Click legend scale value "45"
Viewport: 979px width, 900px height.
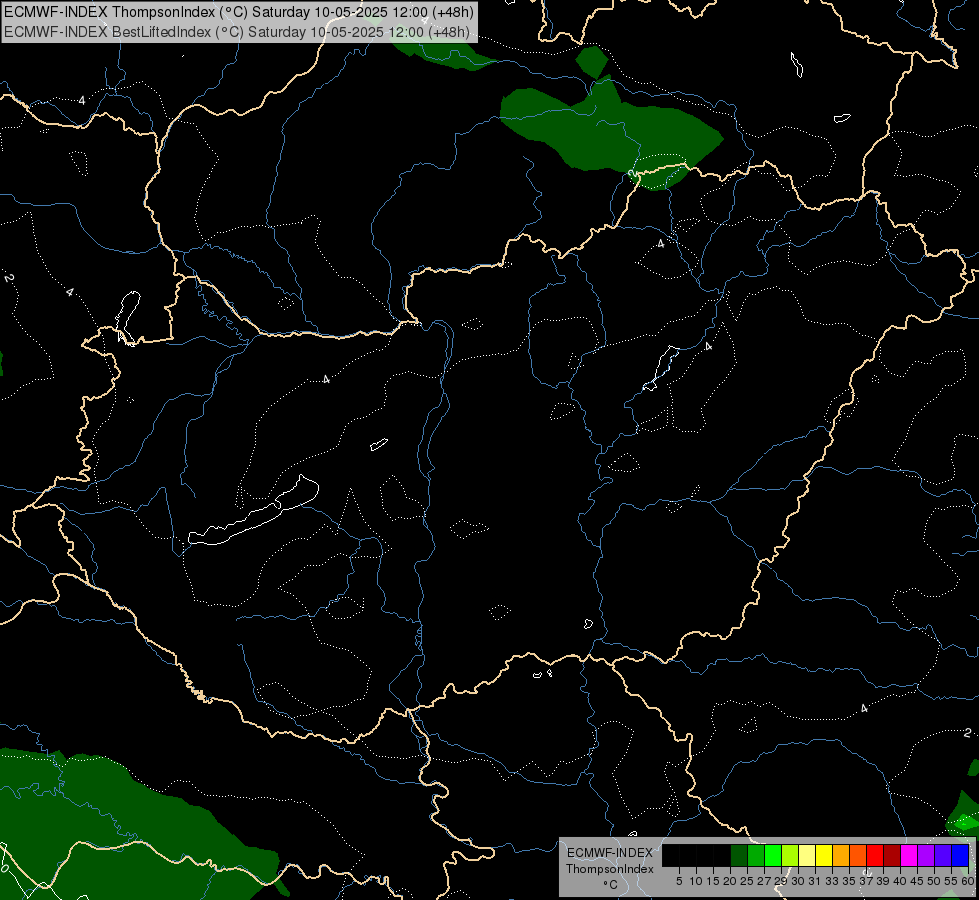point(917,881)
